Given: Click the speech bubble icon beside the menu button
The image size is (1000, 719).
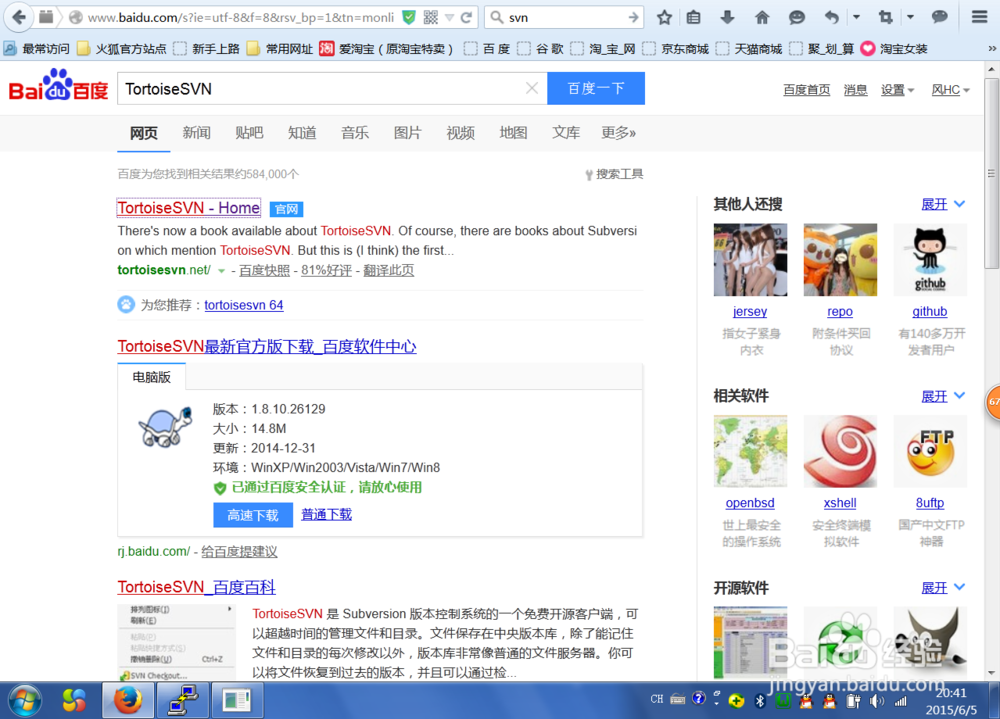Looking at the screenshot, I should 939,17.
